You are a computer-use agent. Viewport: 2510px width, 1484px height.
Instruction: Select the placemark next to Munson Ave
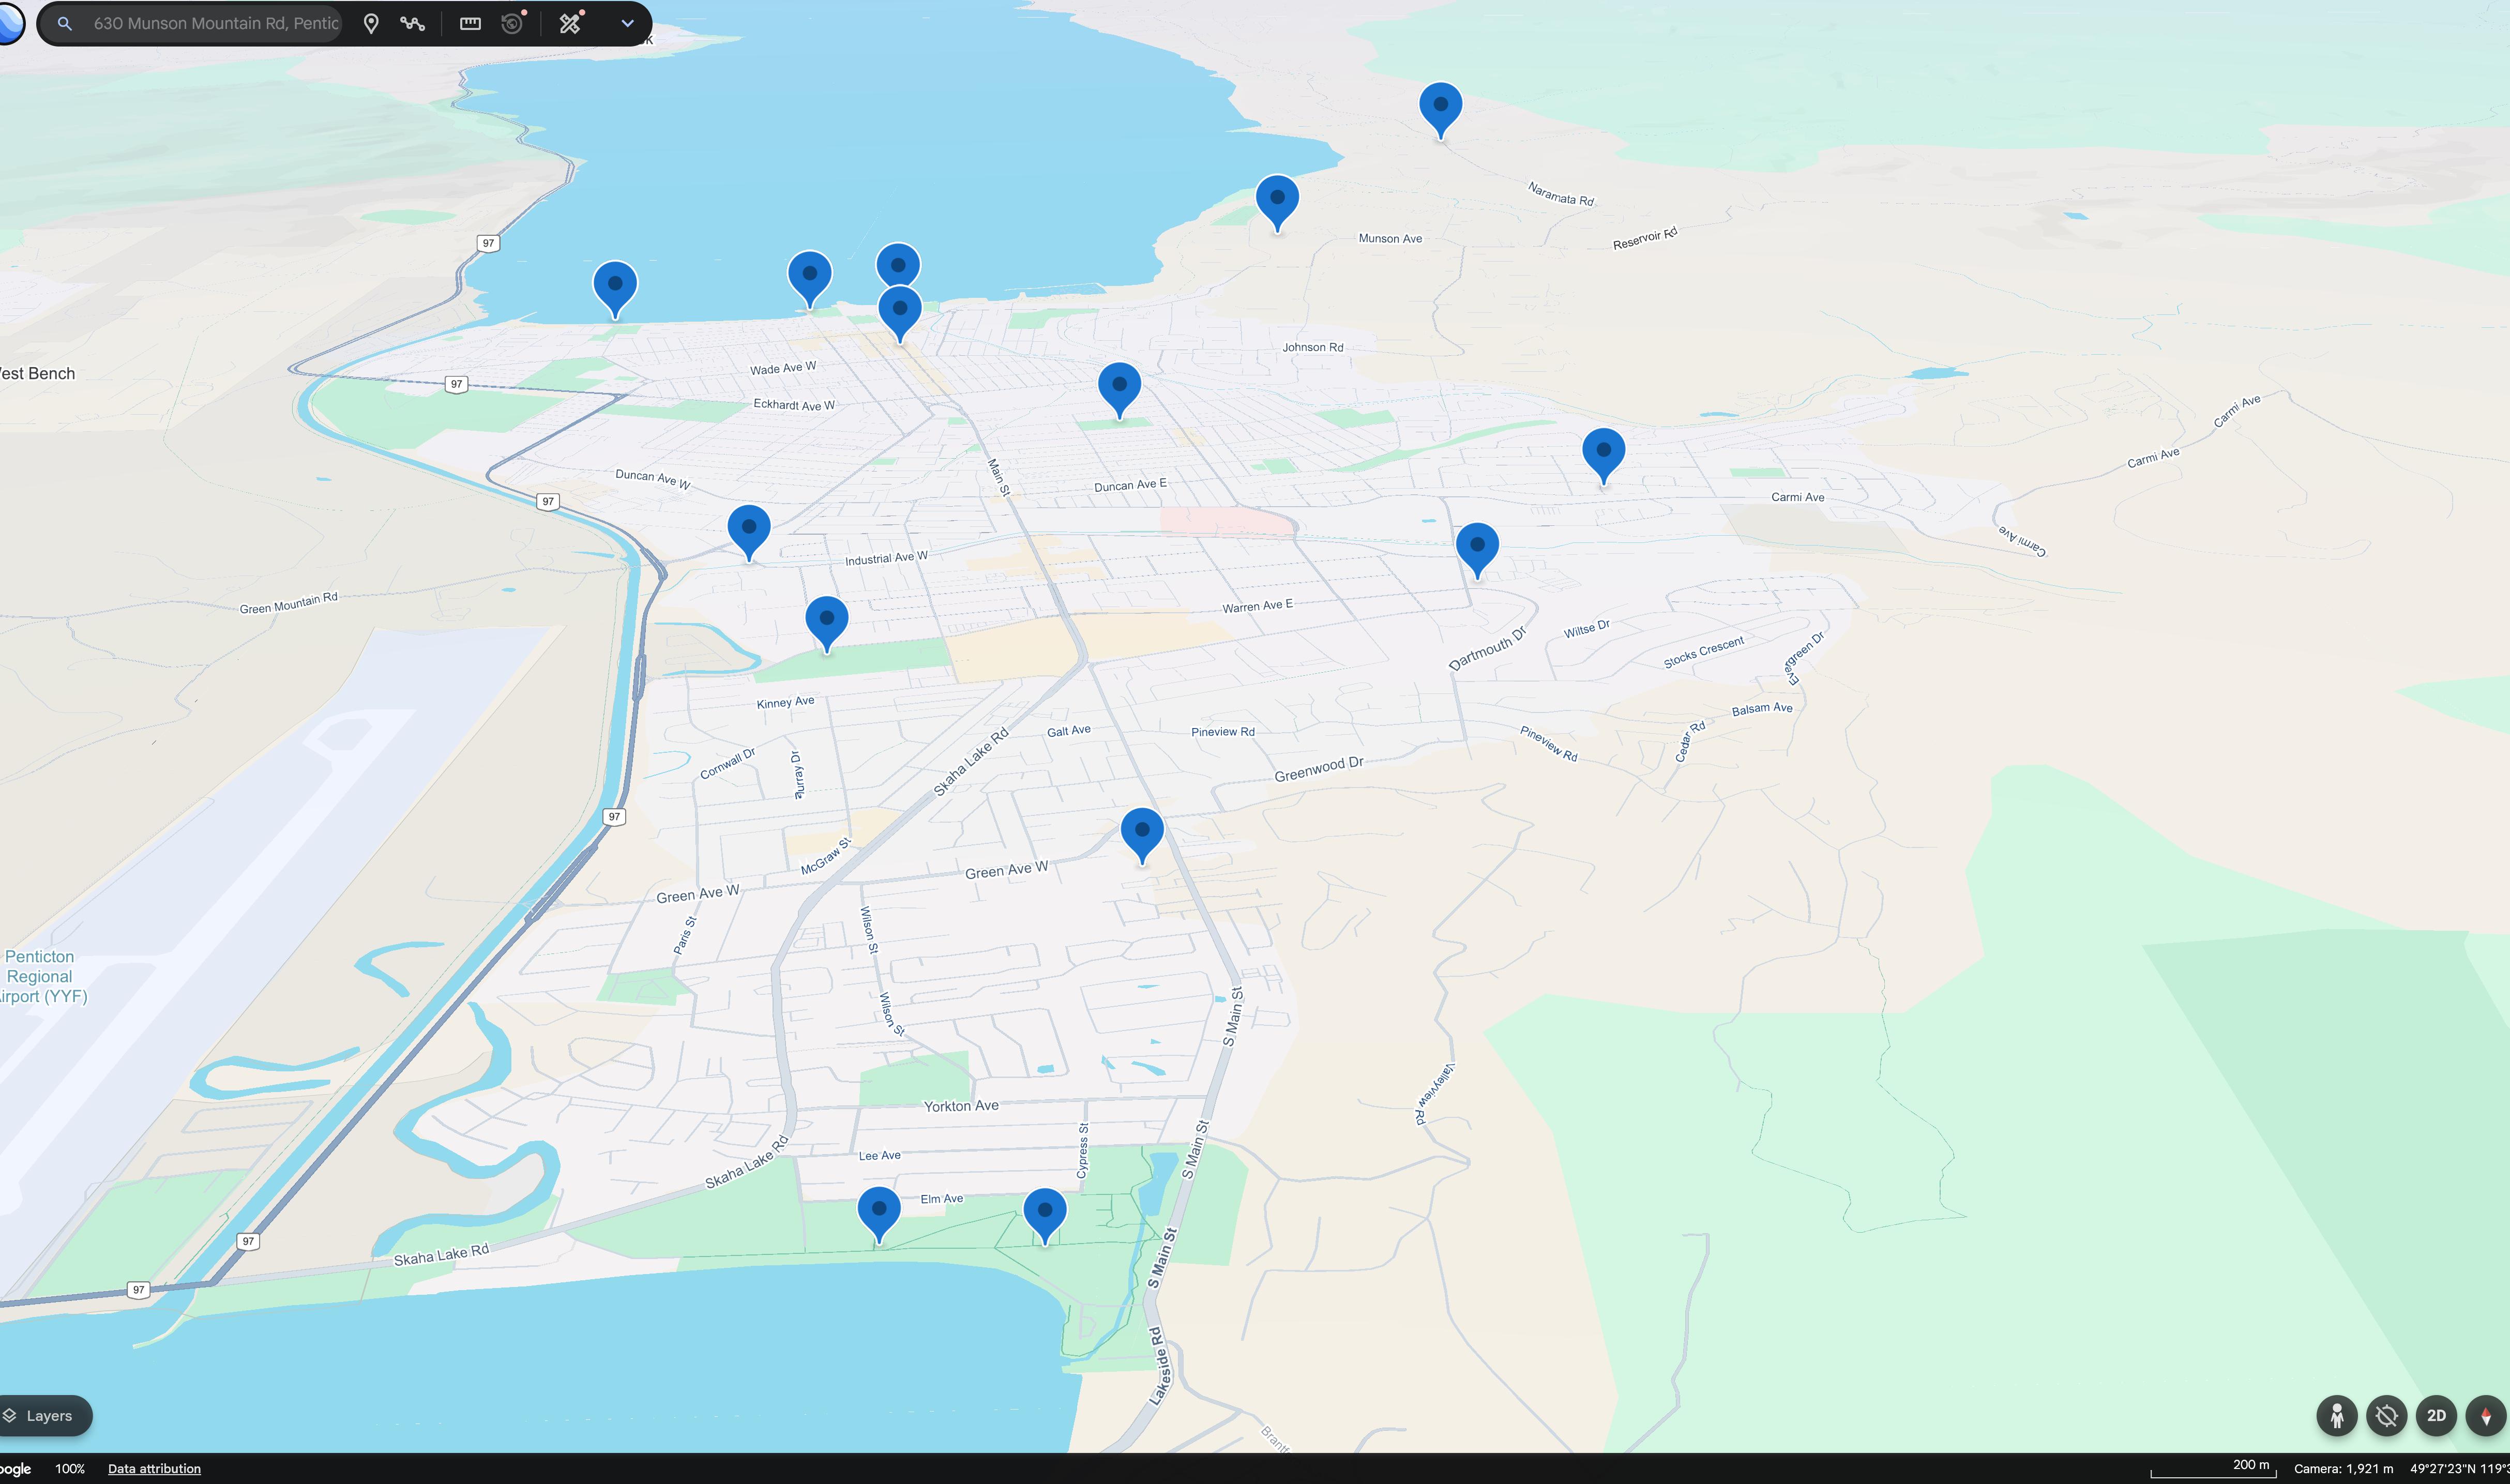click(1277, 198)
